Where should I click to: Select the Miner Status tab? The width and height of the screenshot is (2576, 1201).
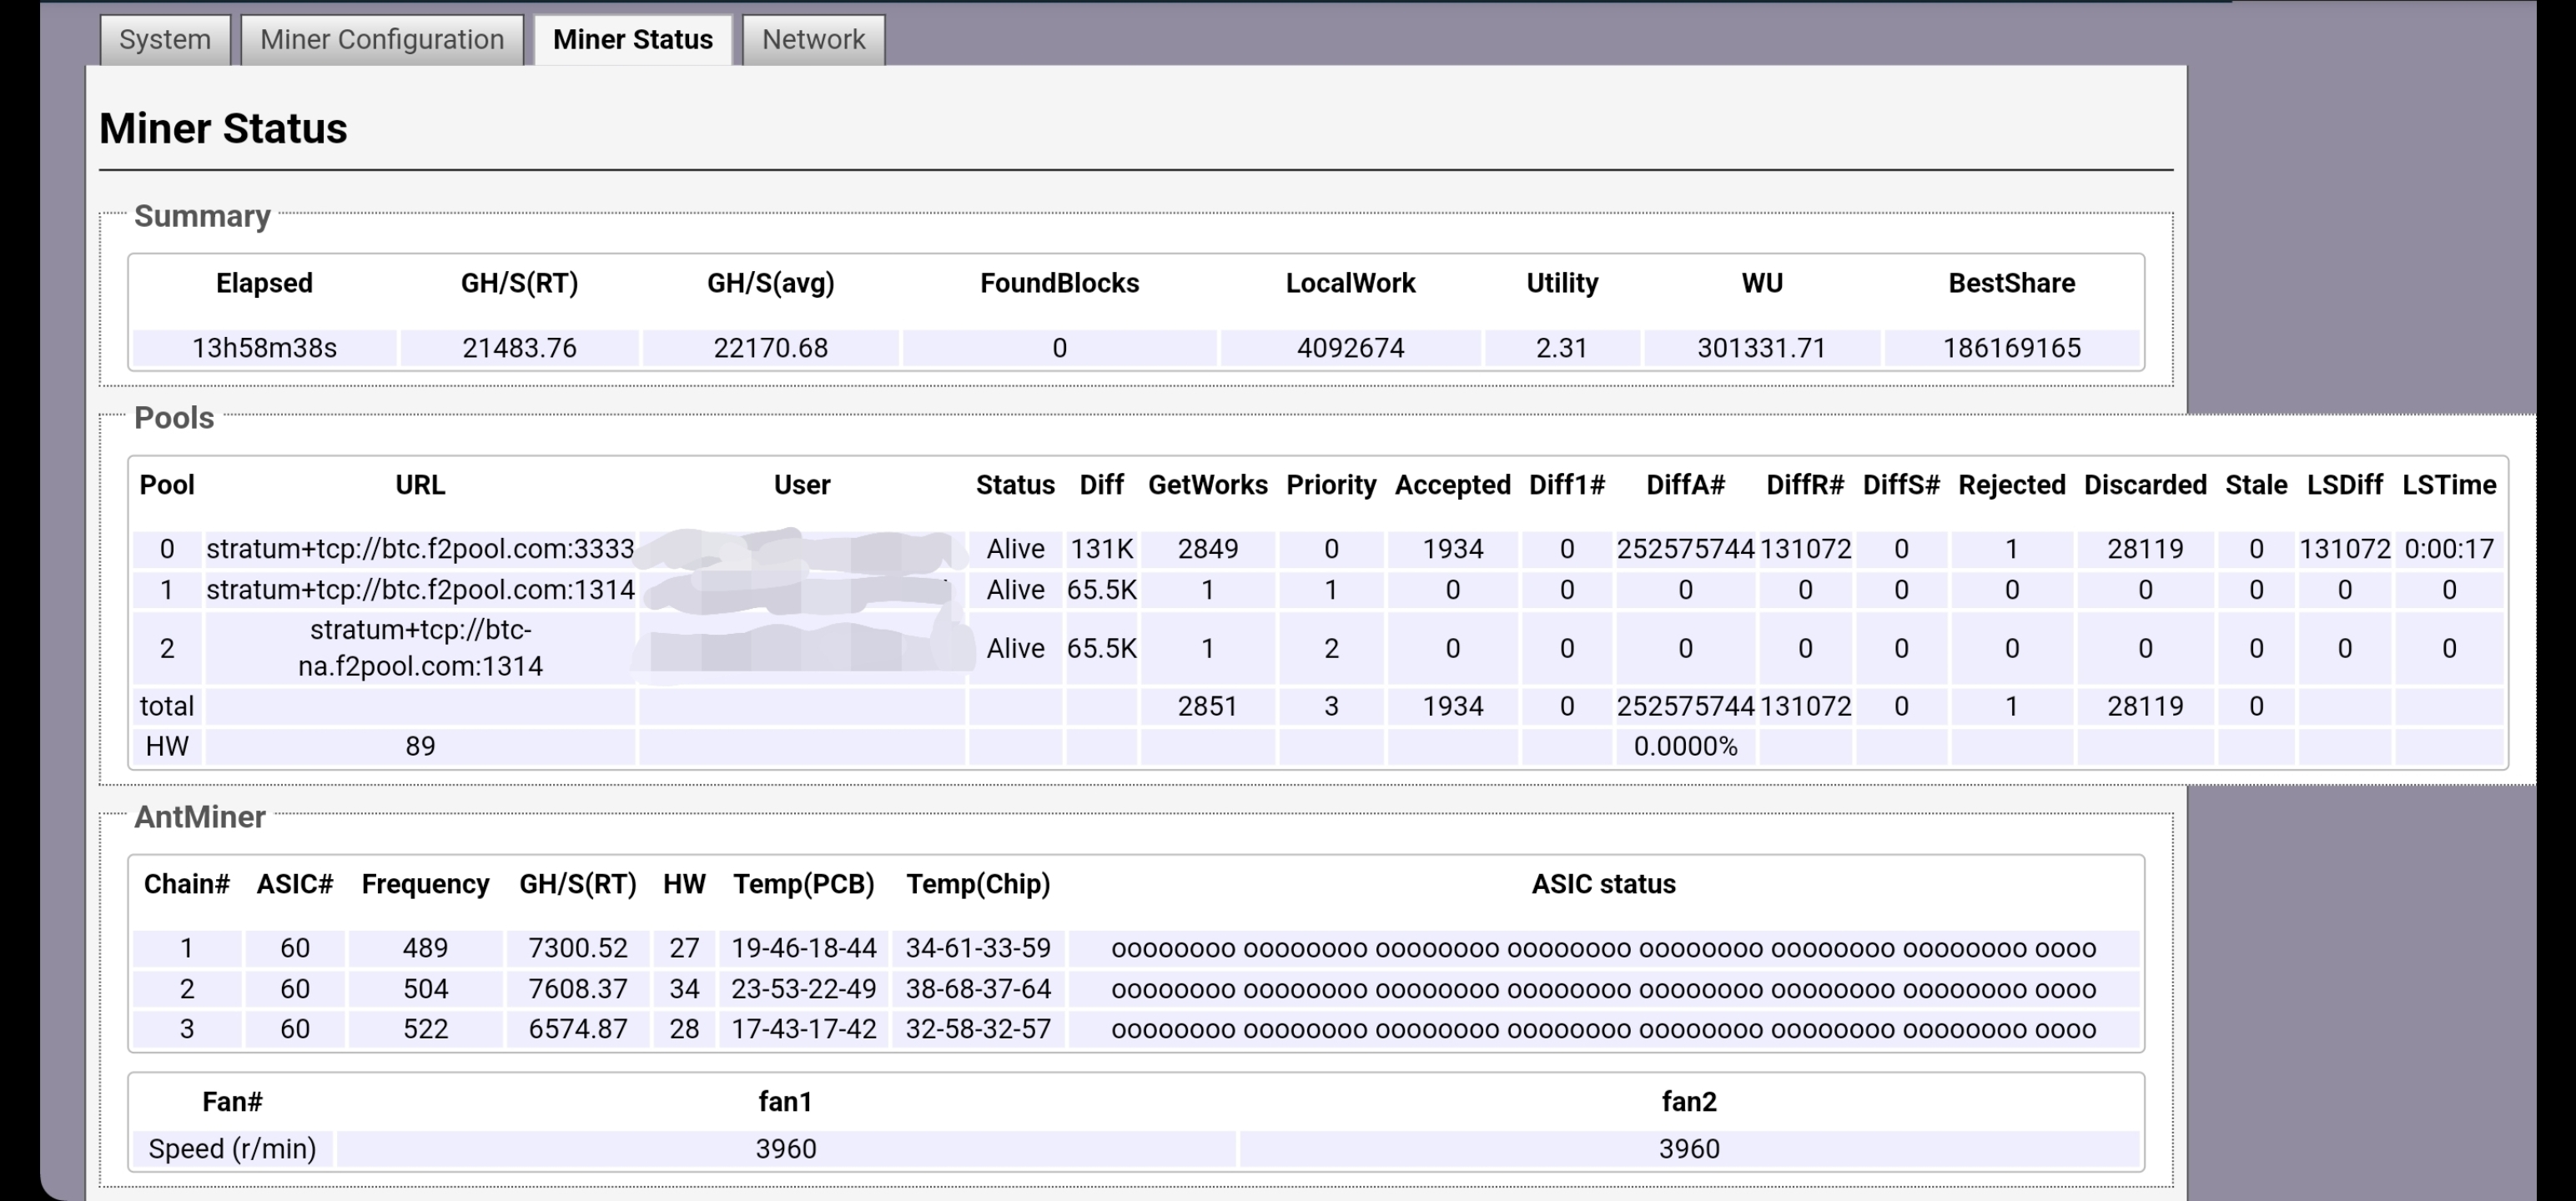click(633, 40)
